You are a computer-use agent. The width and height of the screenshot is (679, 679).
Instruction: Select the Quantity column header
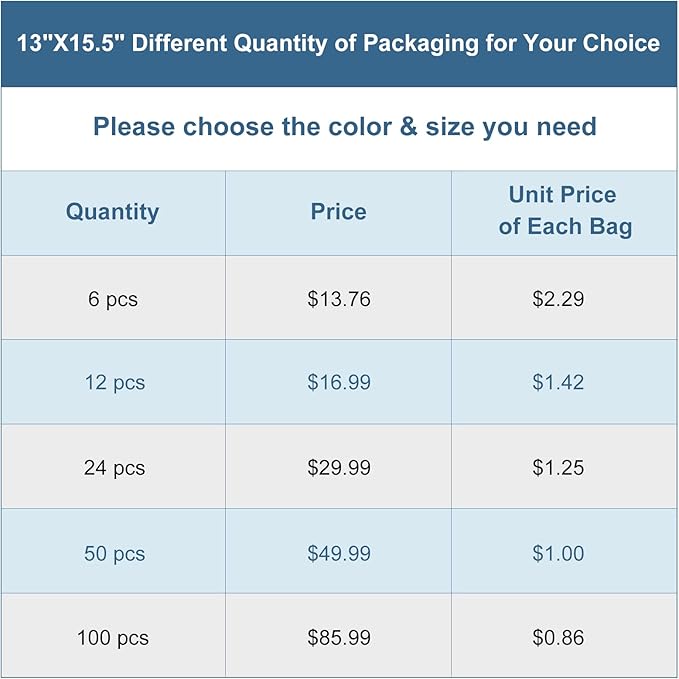pos(112,212)
